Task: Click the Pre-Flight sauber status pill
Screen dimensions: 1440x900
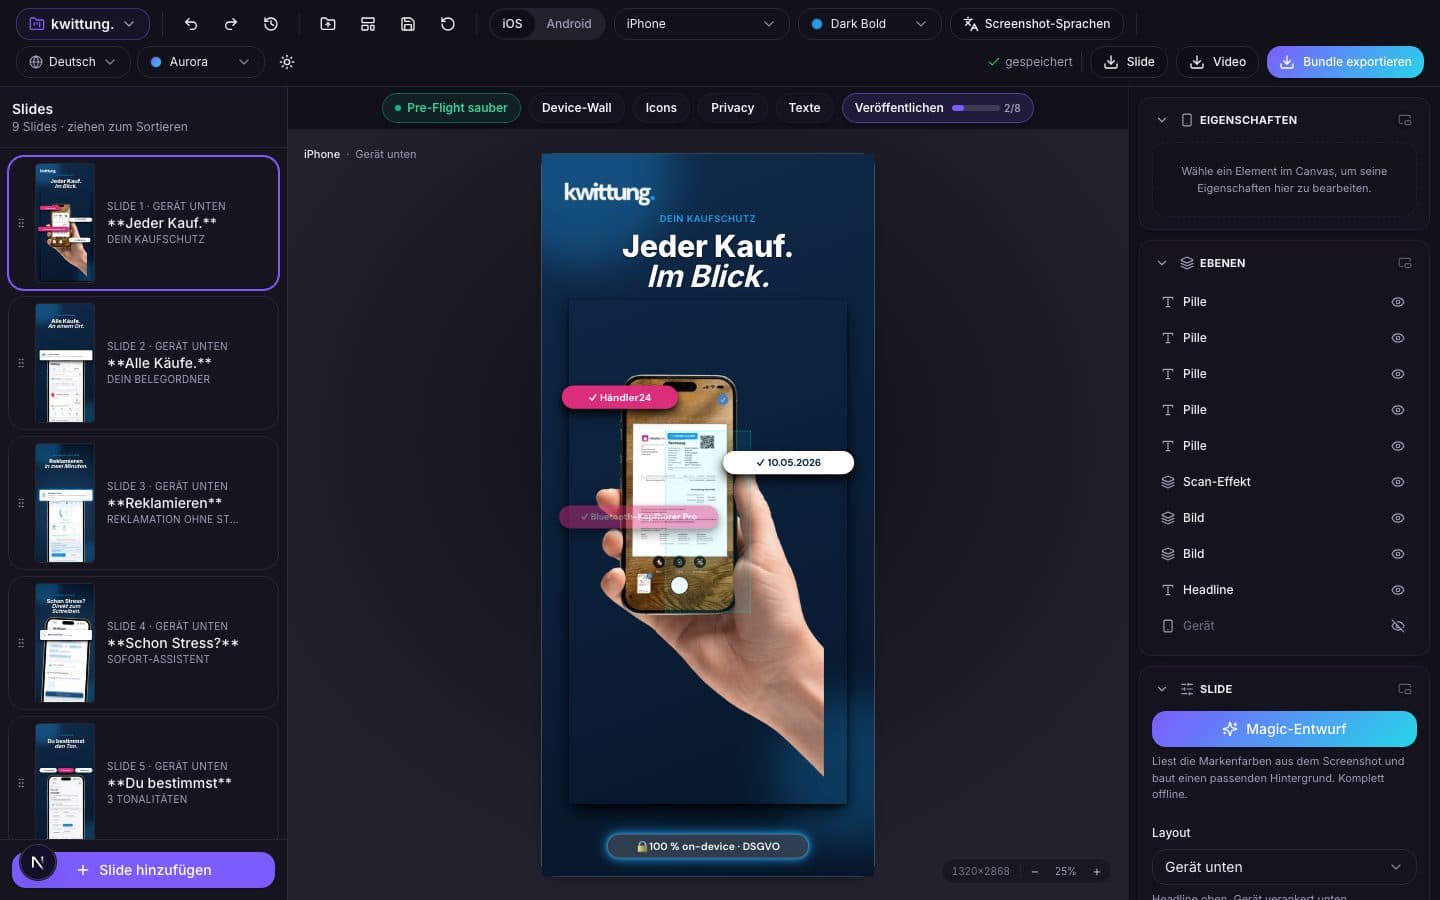Action: coord(451,108)
